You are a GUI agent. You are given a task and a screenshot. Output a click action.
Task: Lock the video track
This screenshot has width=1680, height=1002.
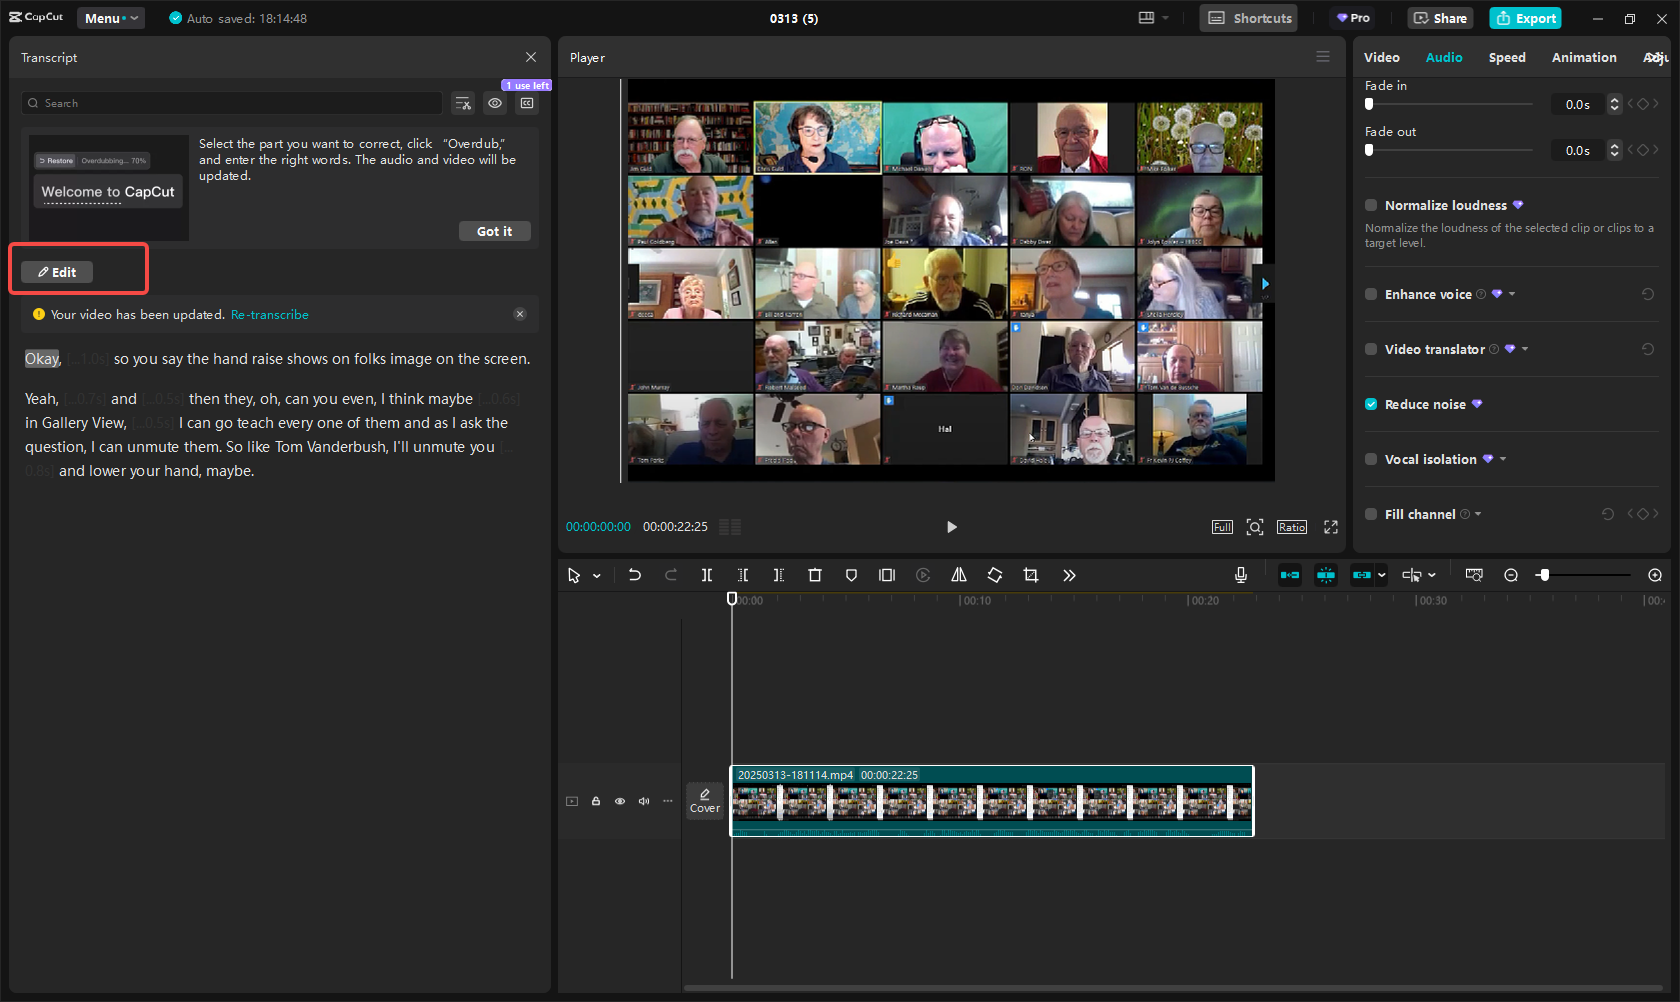coord(596,801)
